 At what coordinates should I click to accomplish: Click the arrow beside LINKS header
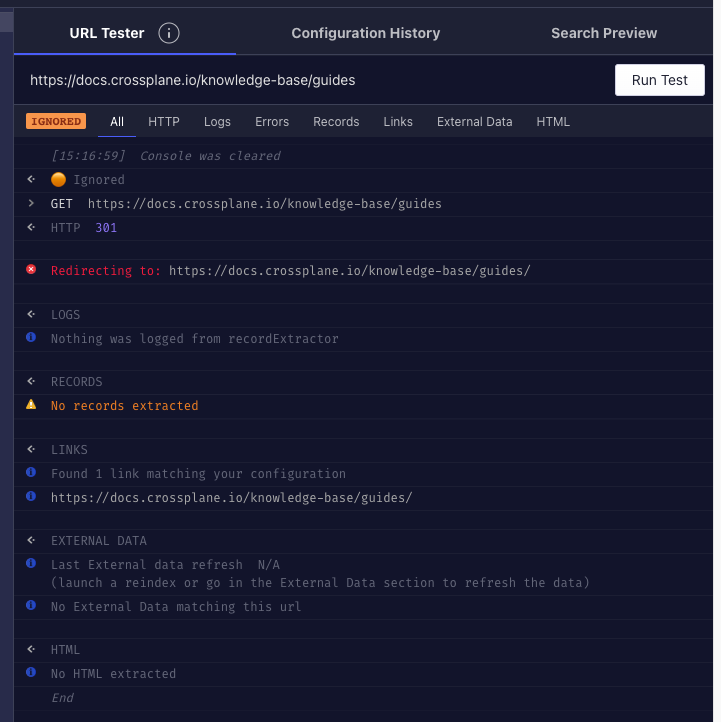click(31, 449)
